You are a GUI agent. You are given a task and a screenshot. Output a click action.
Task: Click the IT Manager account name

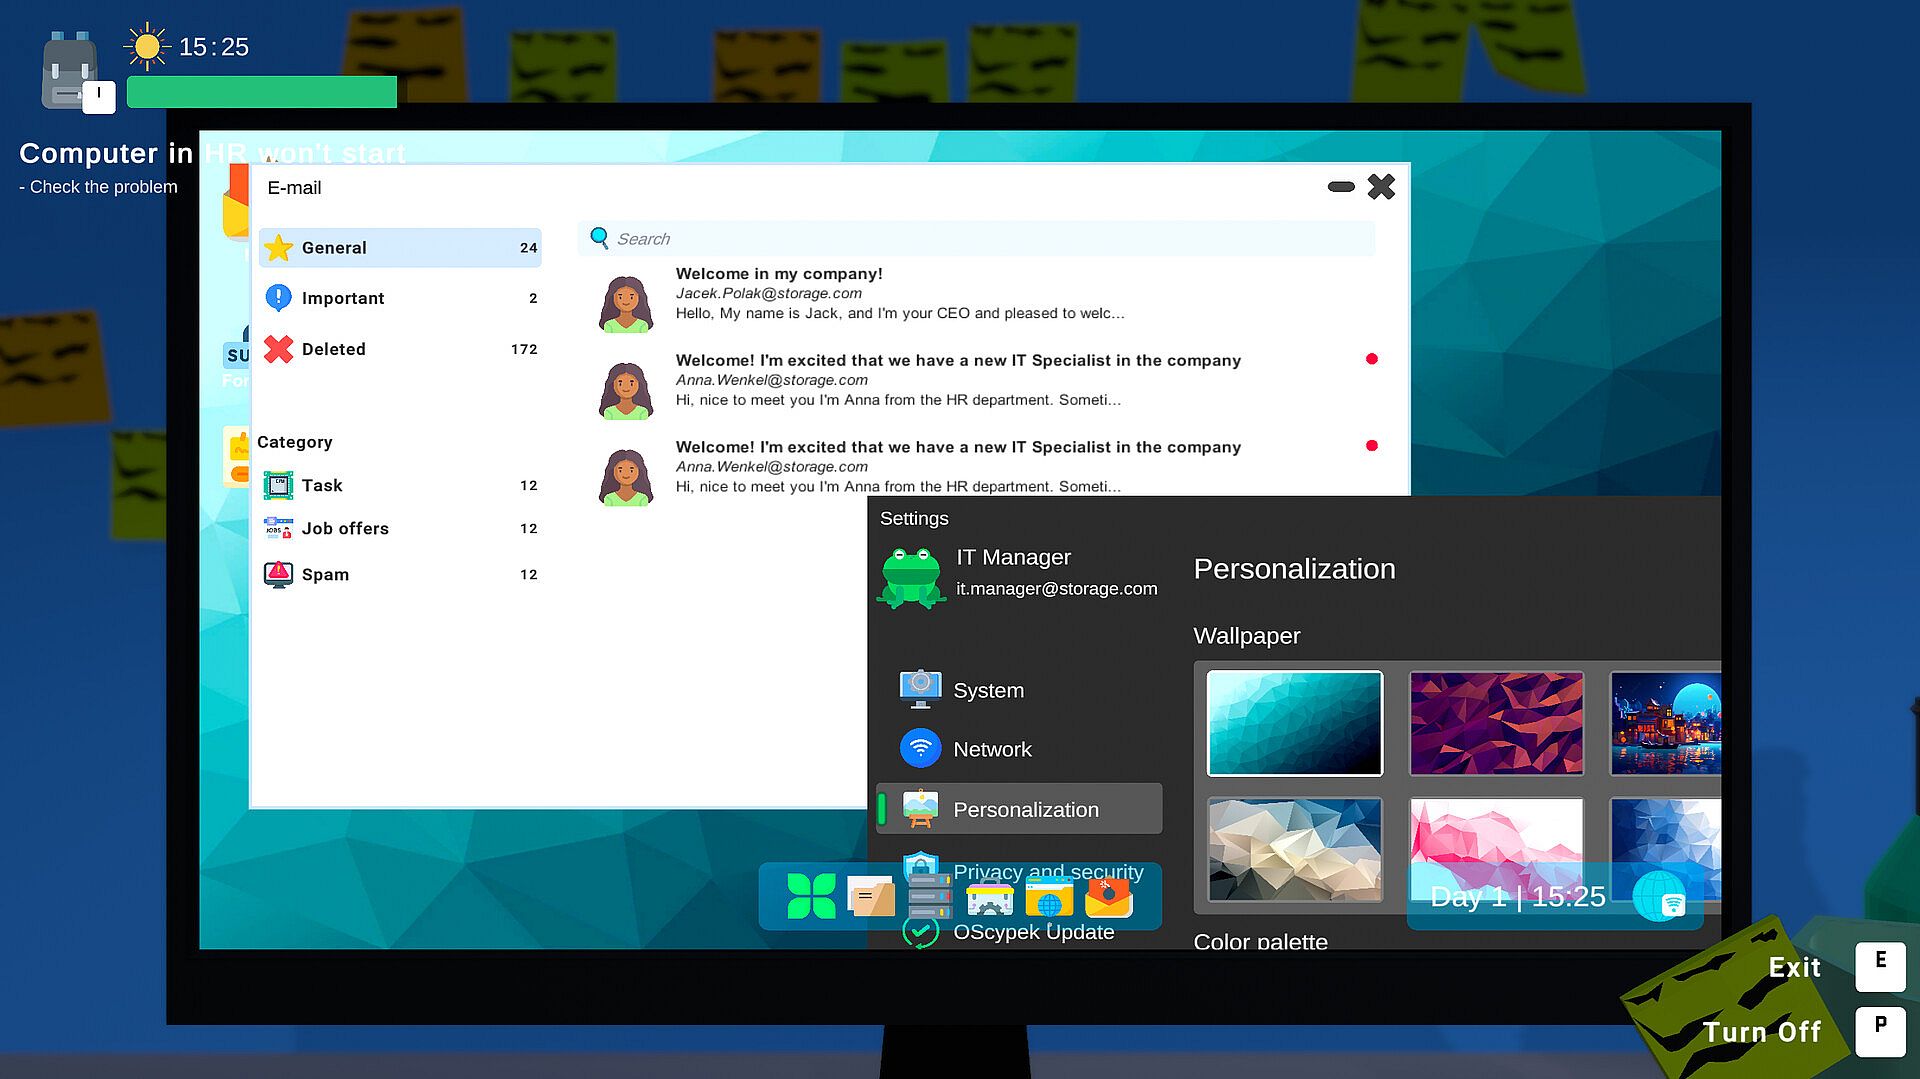pos(1013,557)
